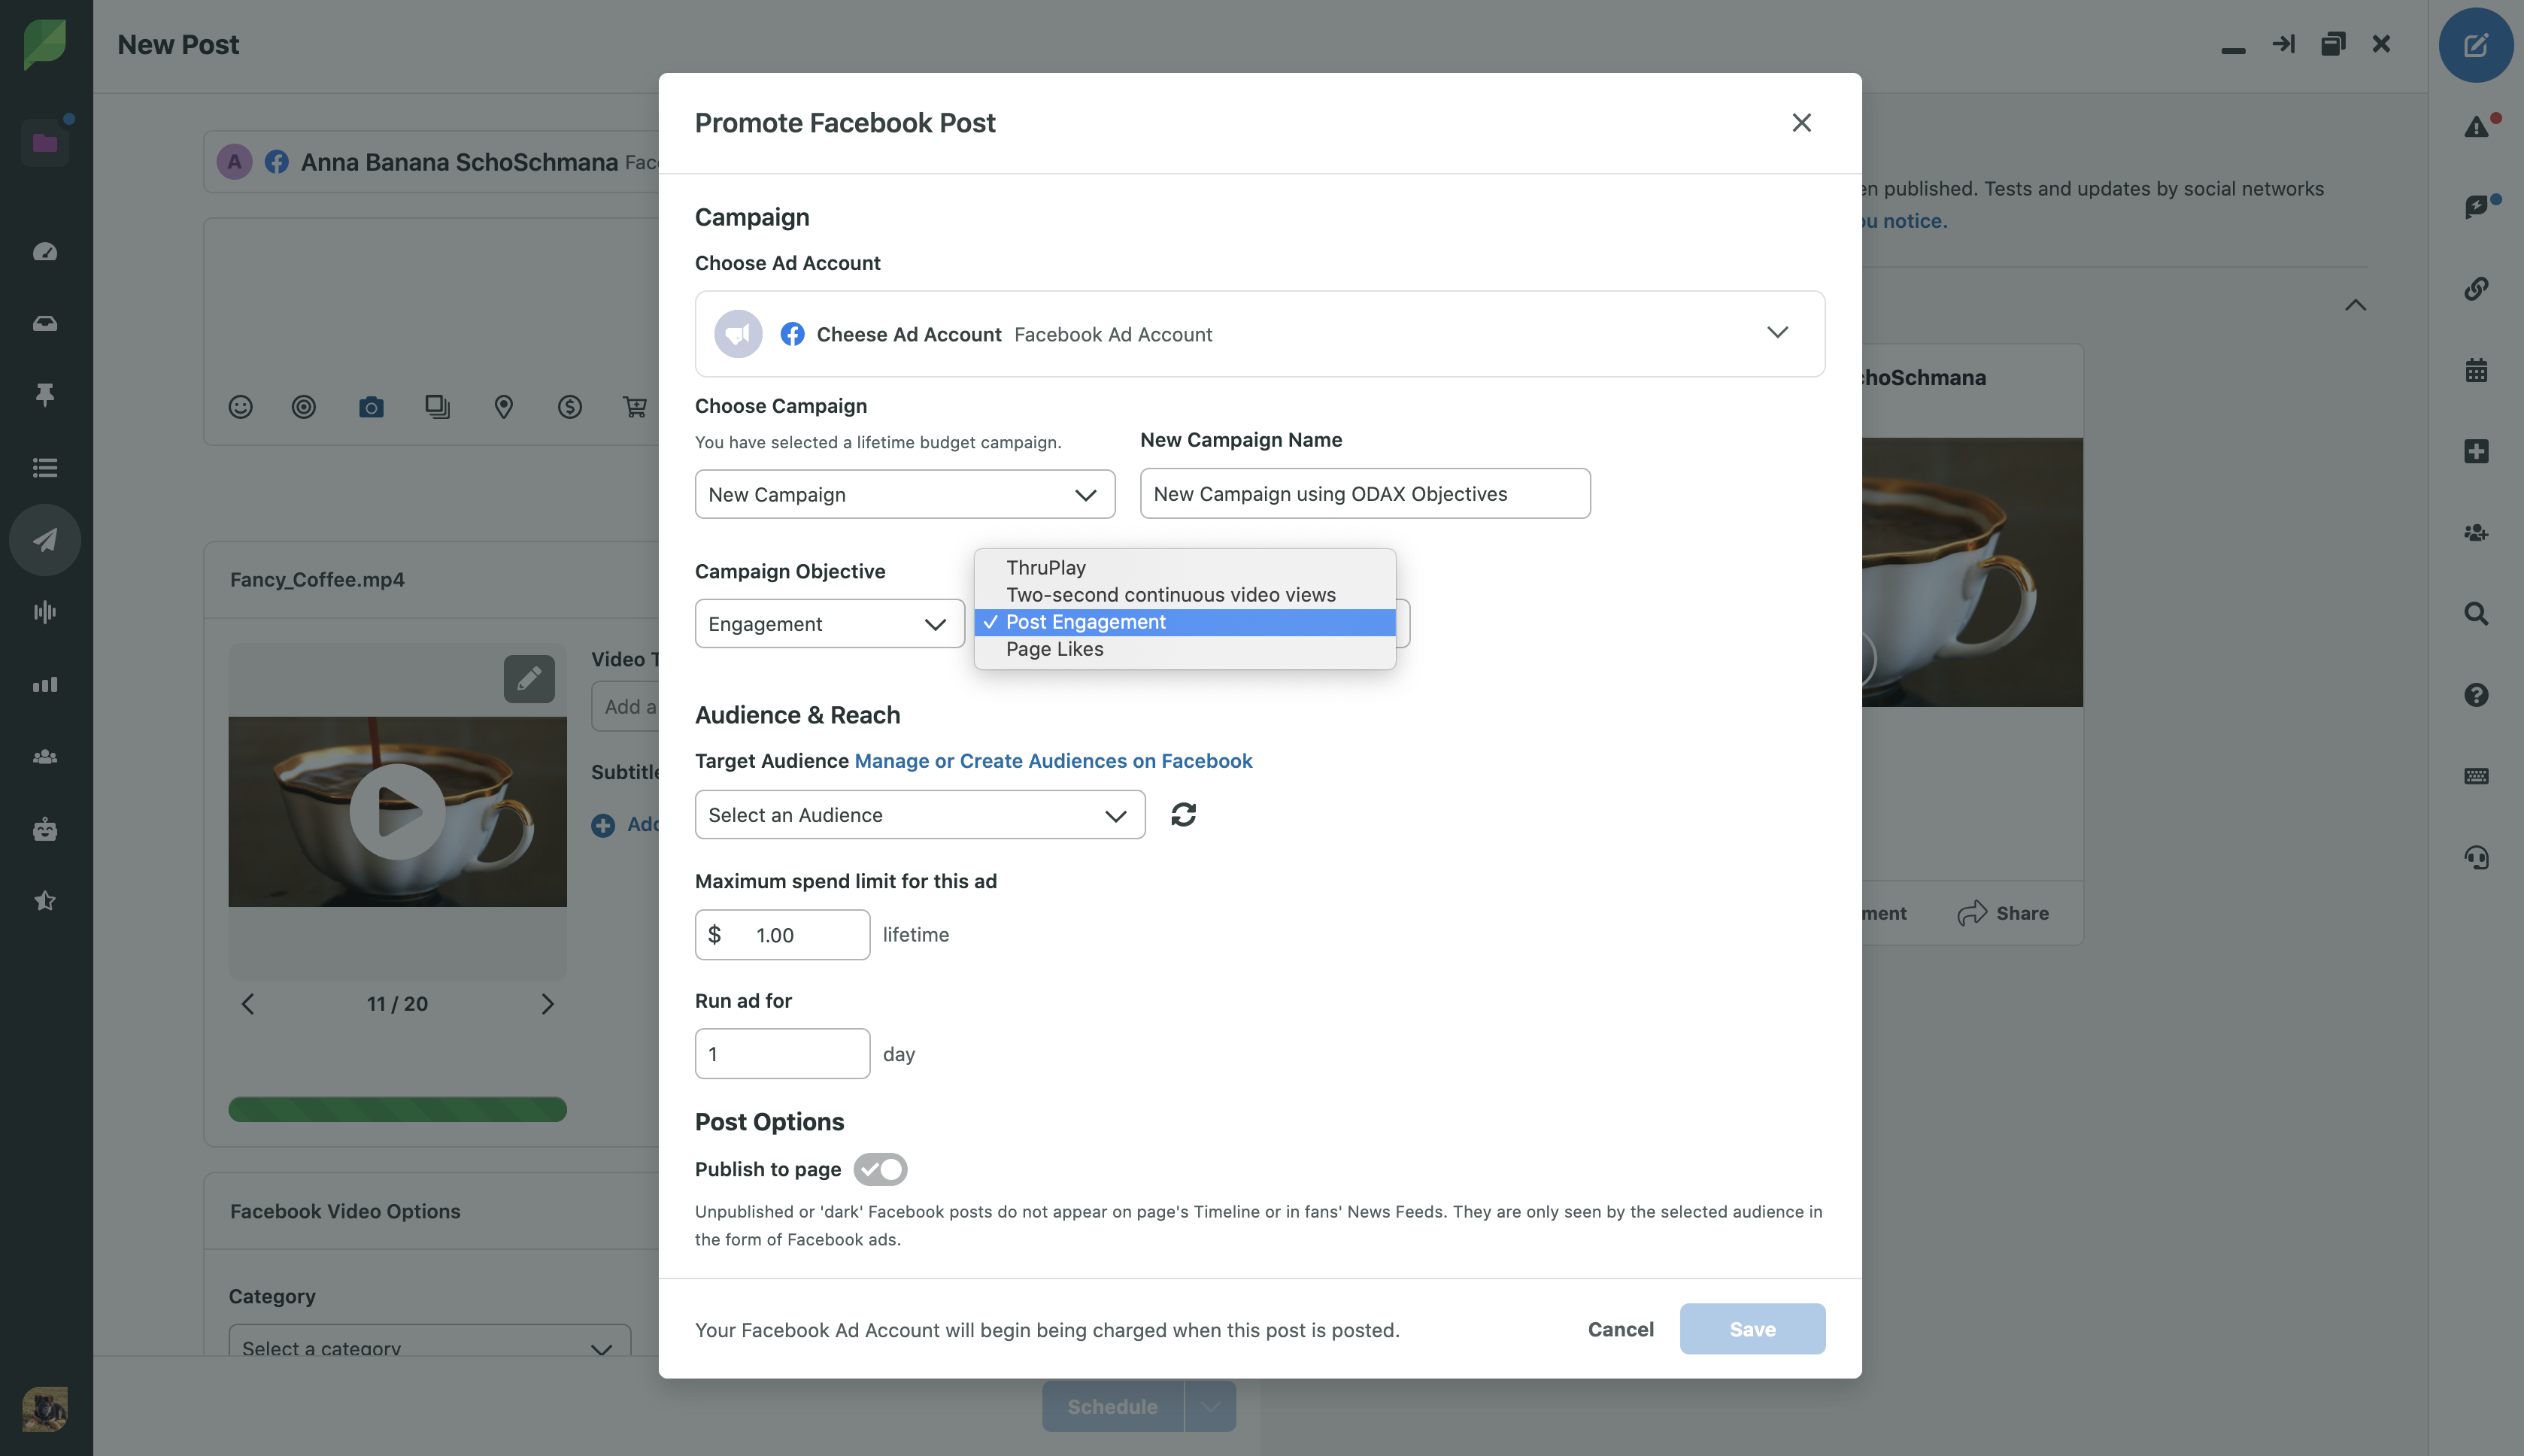Open the bar chart reports icon
Screen dimensions: 2524x1456
point(45,685)
